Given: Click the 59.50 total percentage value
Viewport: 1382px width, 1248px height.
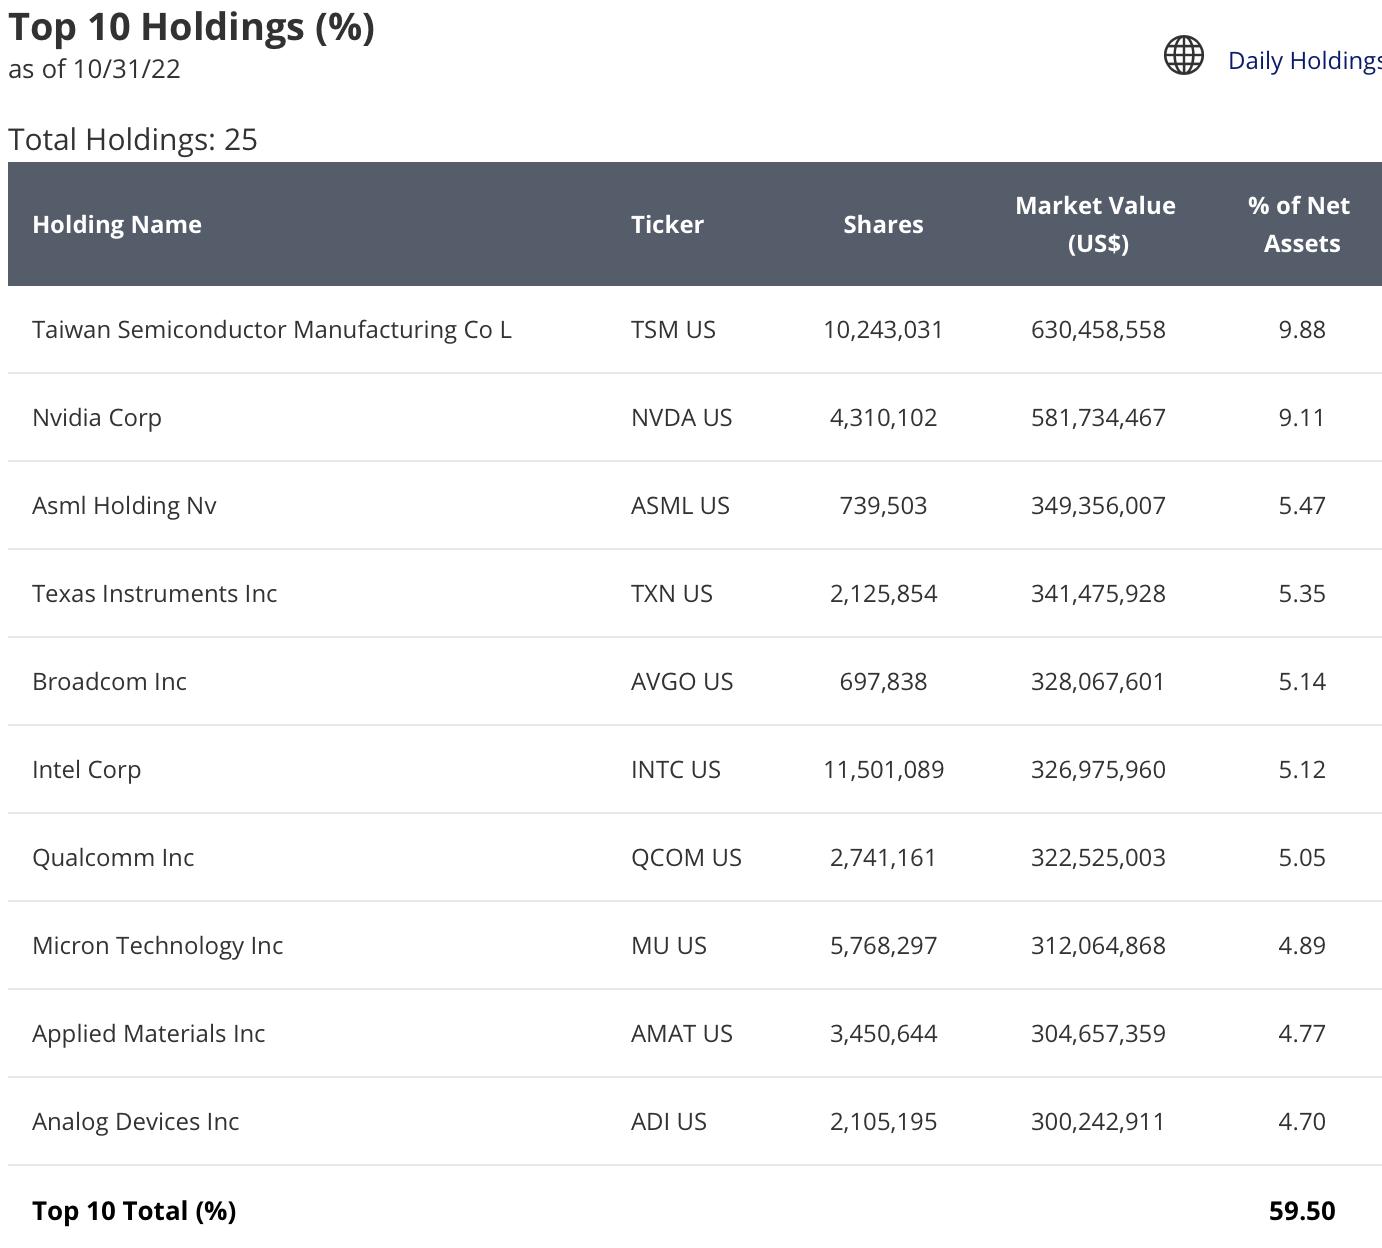Looking at the screenshot, I should (x=1302, y=1211).
